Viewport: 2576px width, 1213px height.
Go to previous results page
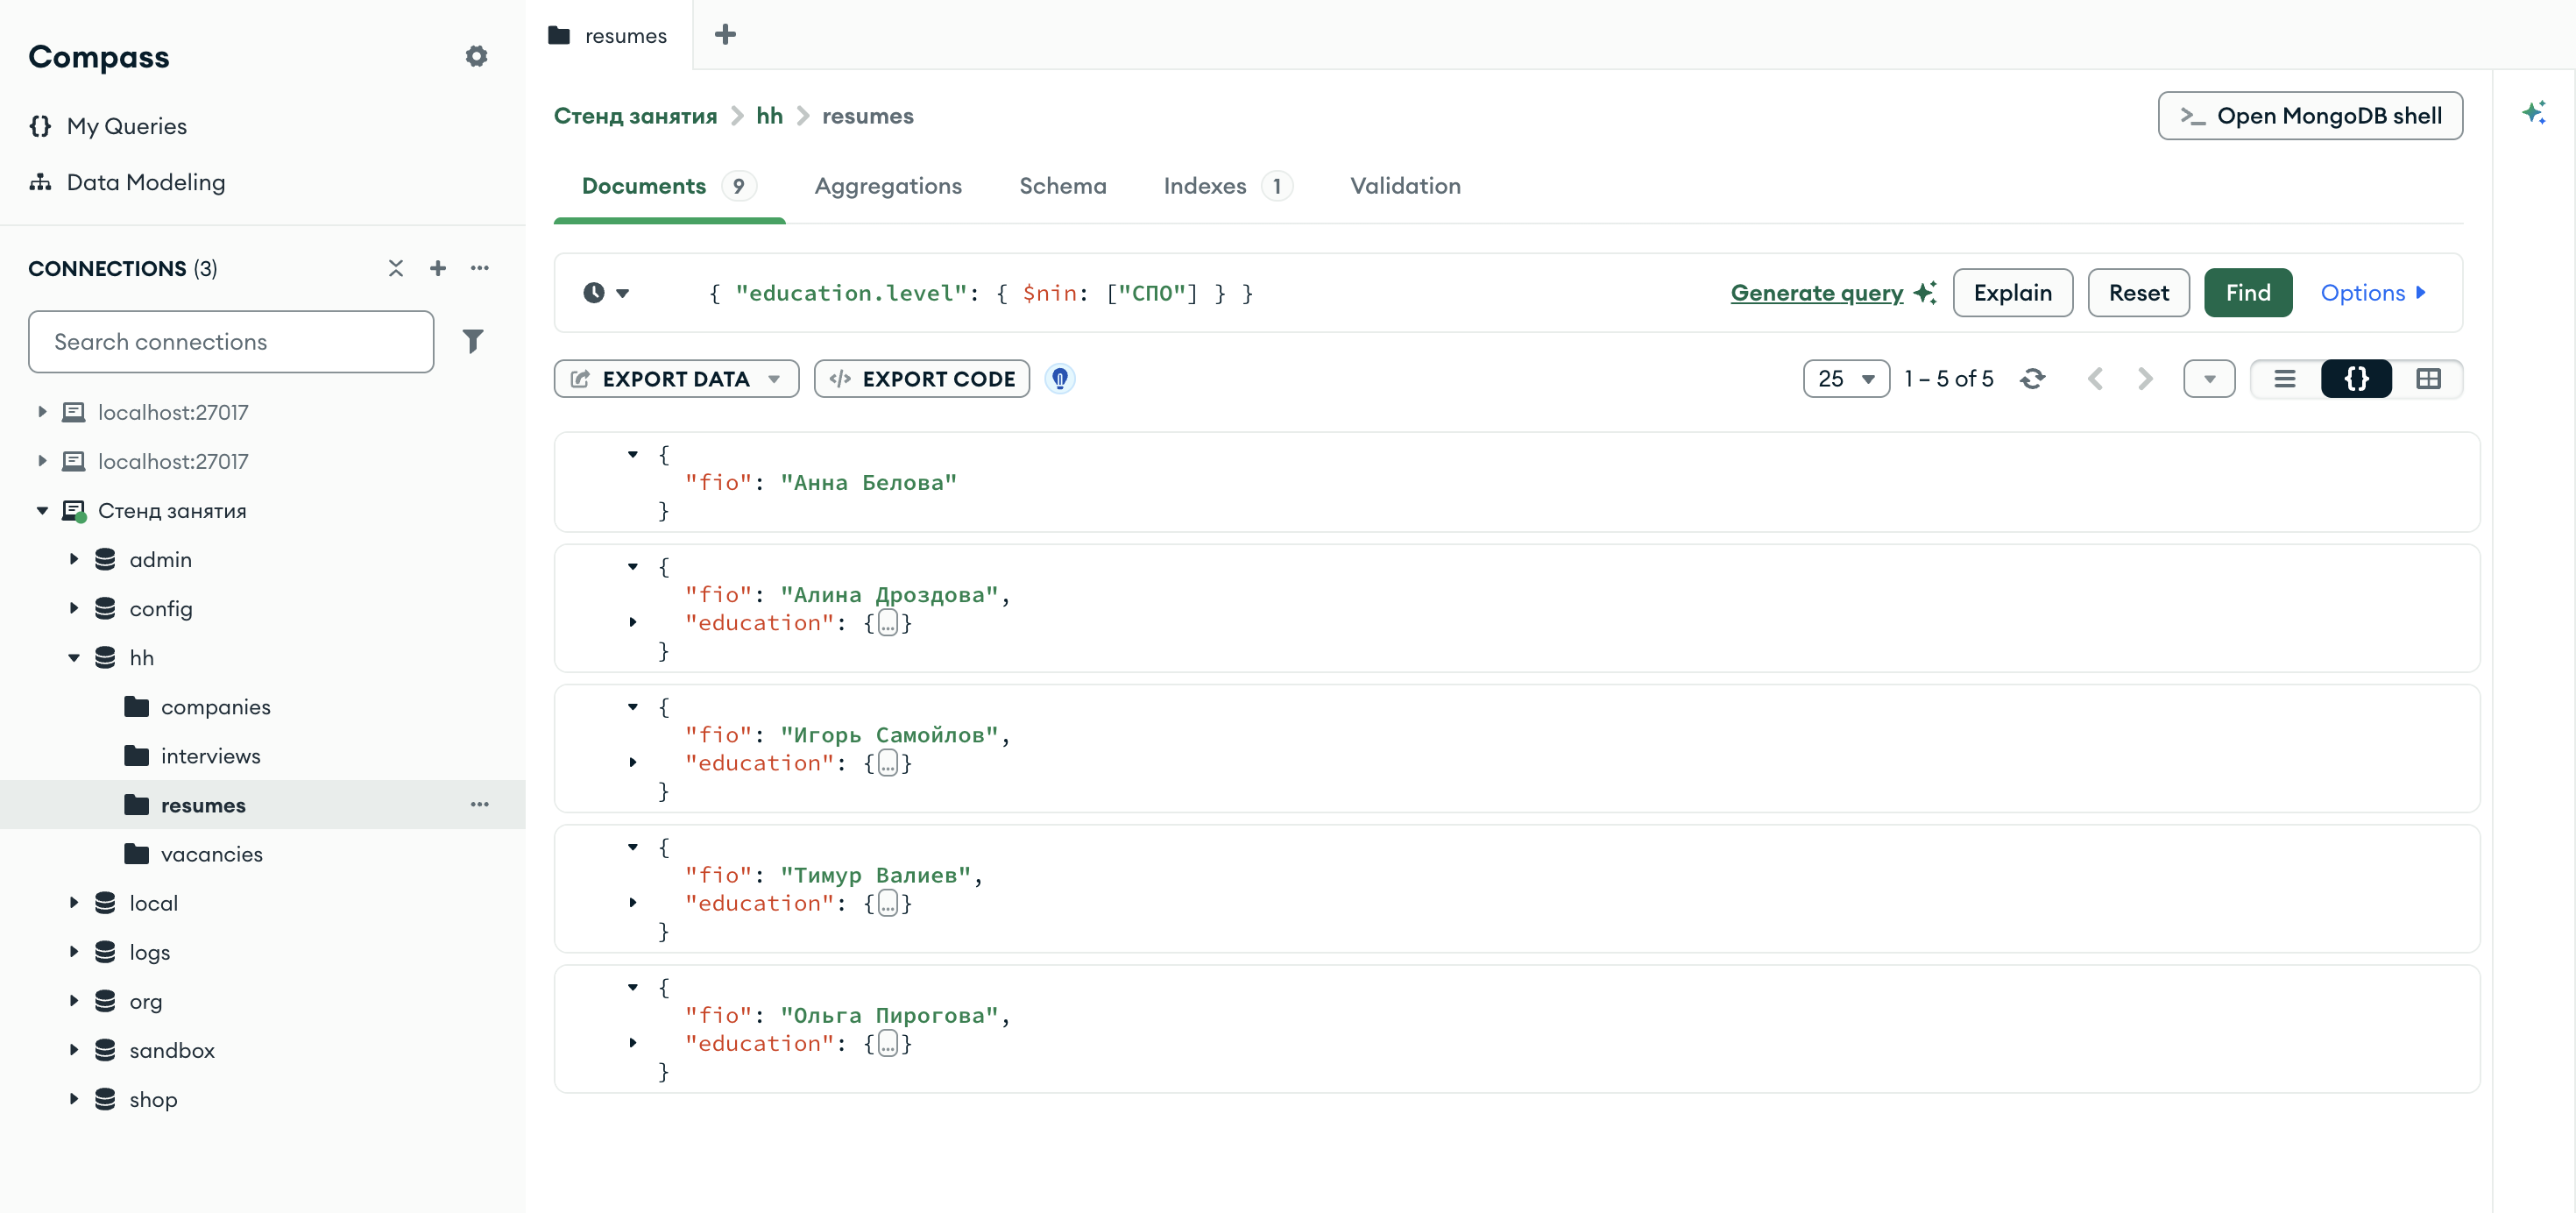point(2095,379)
